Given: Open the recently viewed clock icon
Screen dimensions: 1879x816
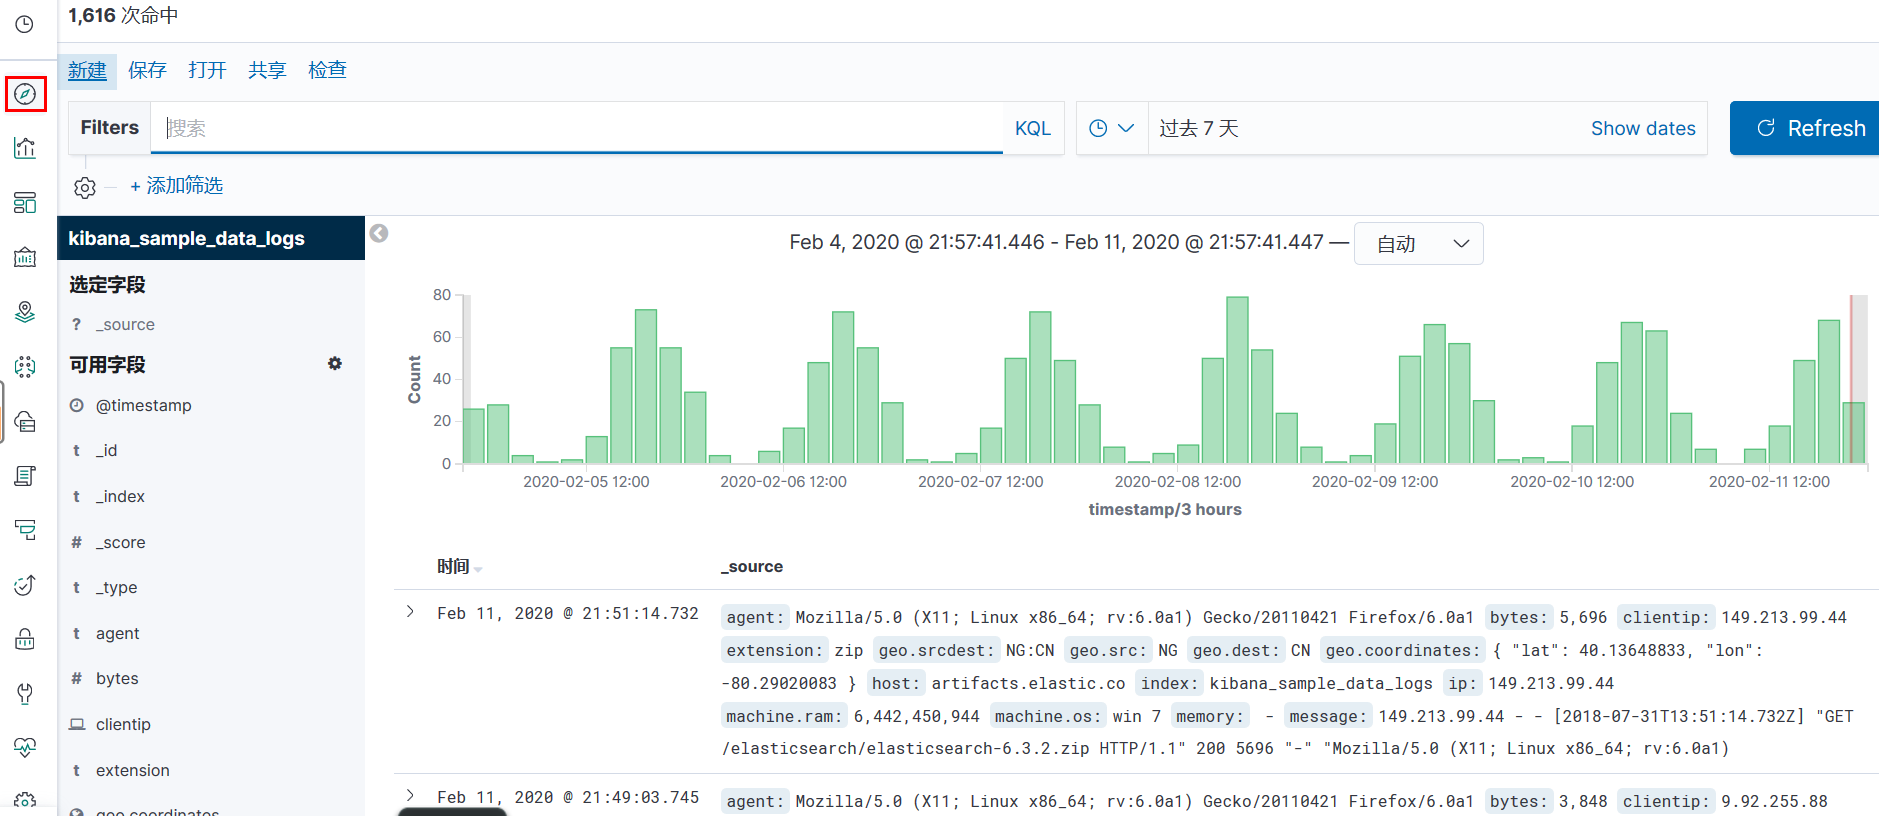Looking at the screenshot, I should point(25,24).
